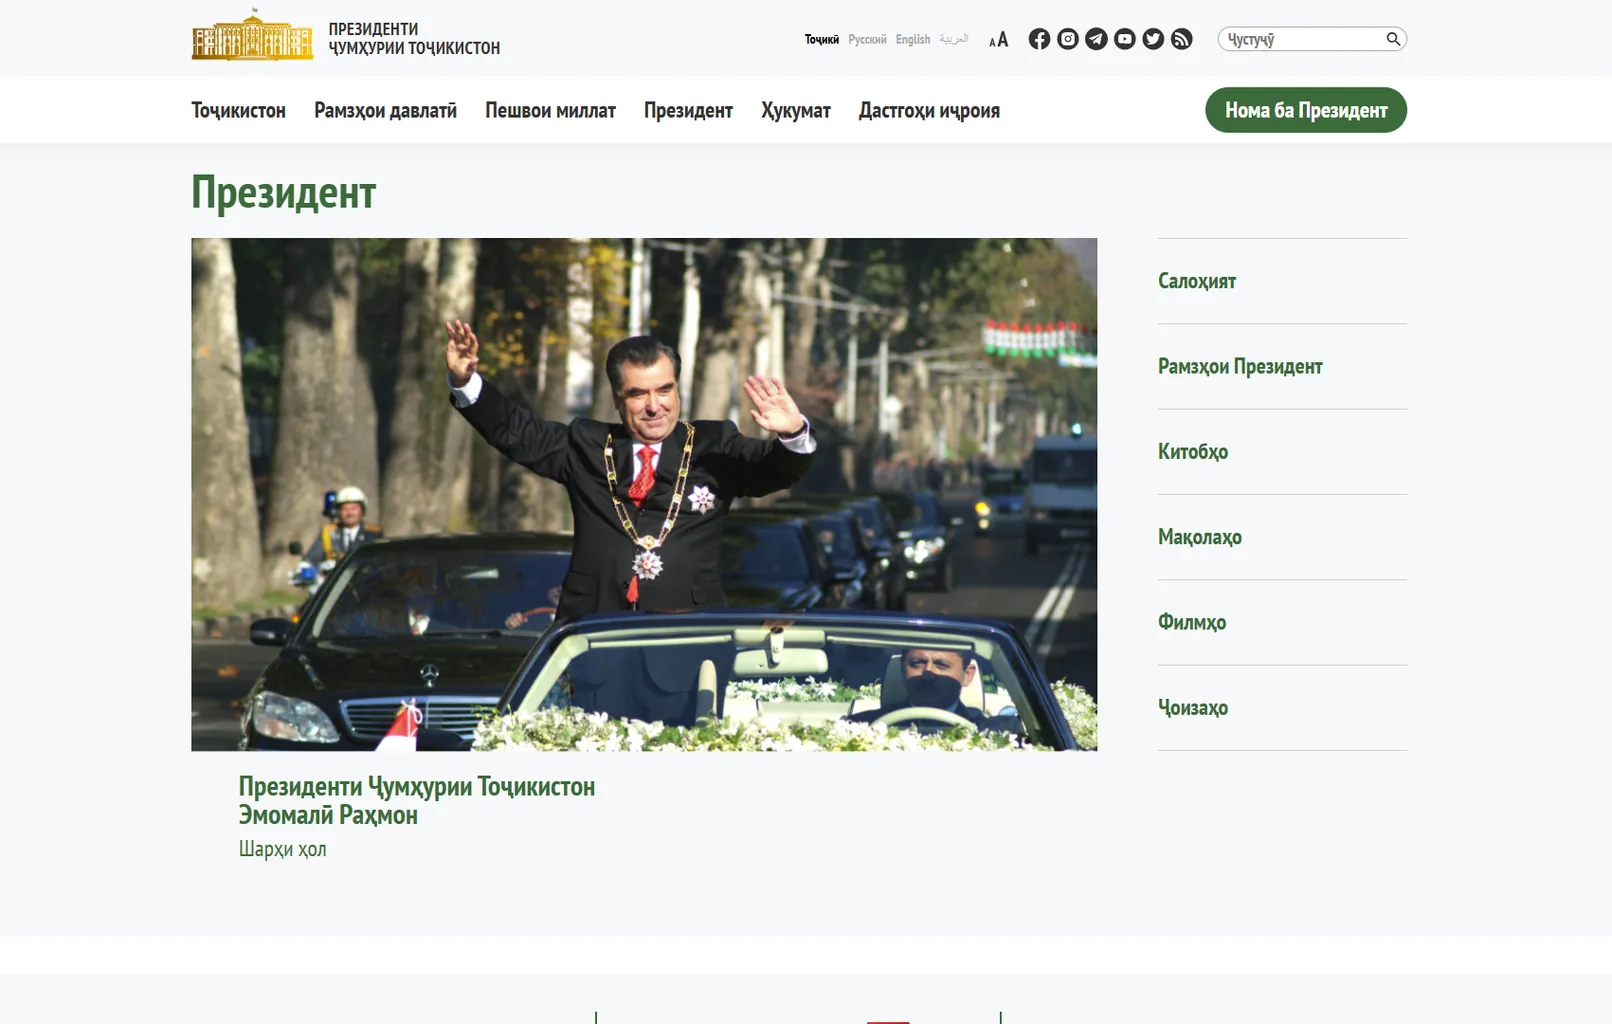Open the Китобҳо sidebar link
This screenshot has width=1612, height=1024.
(1193, 452)
